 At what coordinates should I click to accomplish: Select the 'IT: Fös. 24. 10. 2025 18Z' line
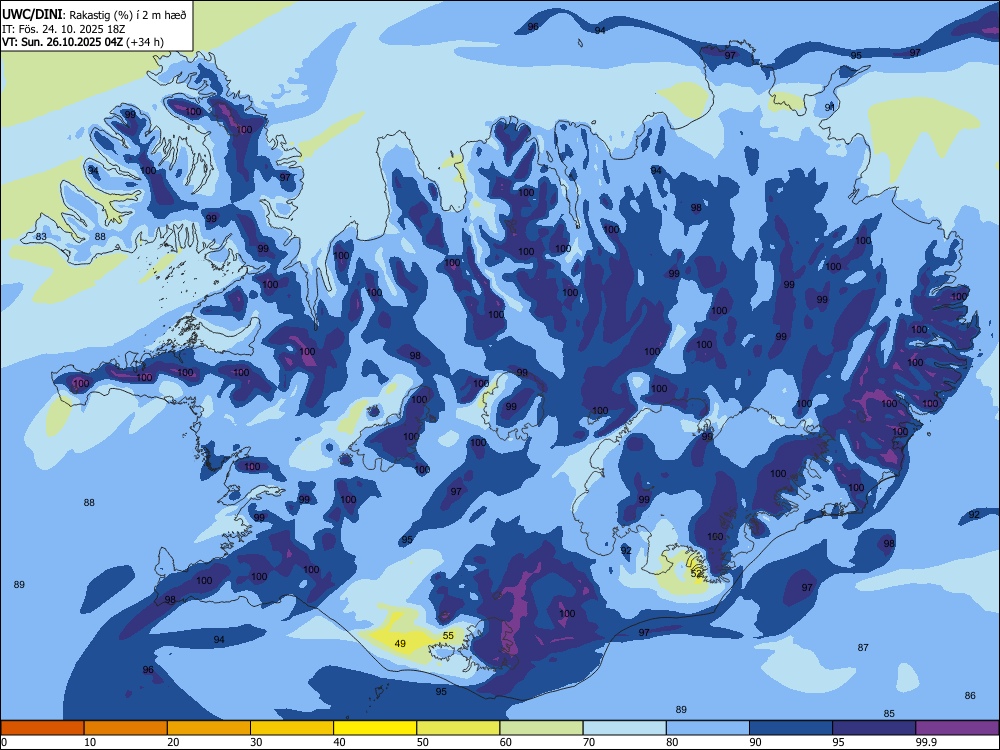63,29
